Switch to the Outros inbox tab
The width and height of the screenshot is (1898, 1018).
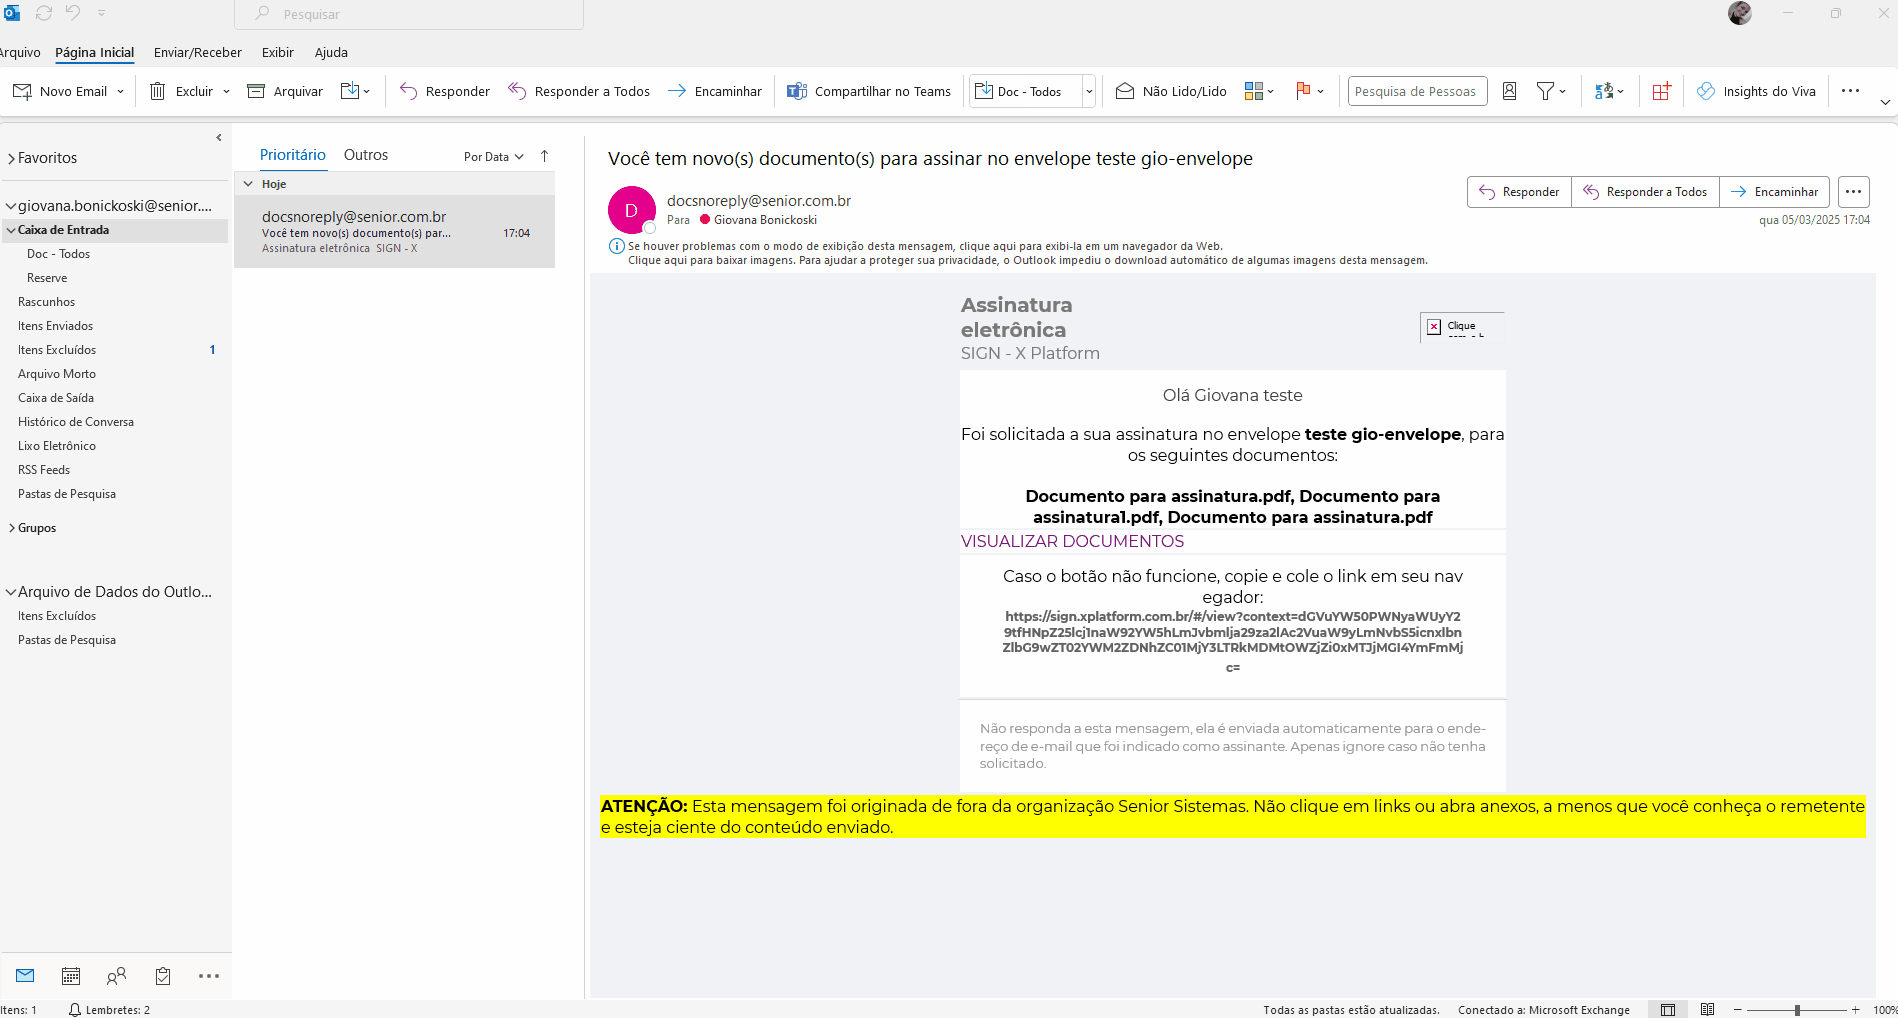click(x=366, y=155)
